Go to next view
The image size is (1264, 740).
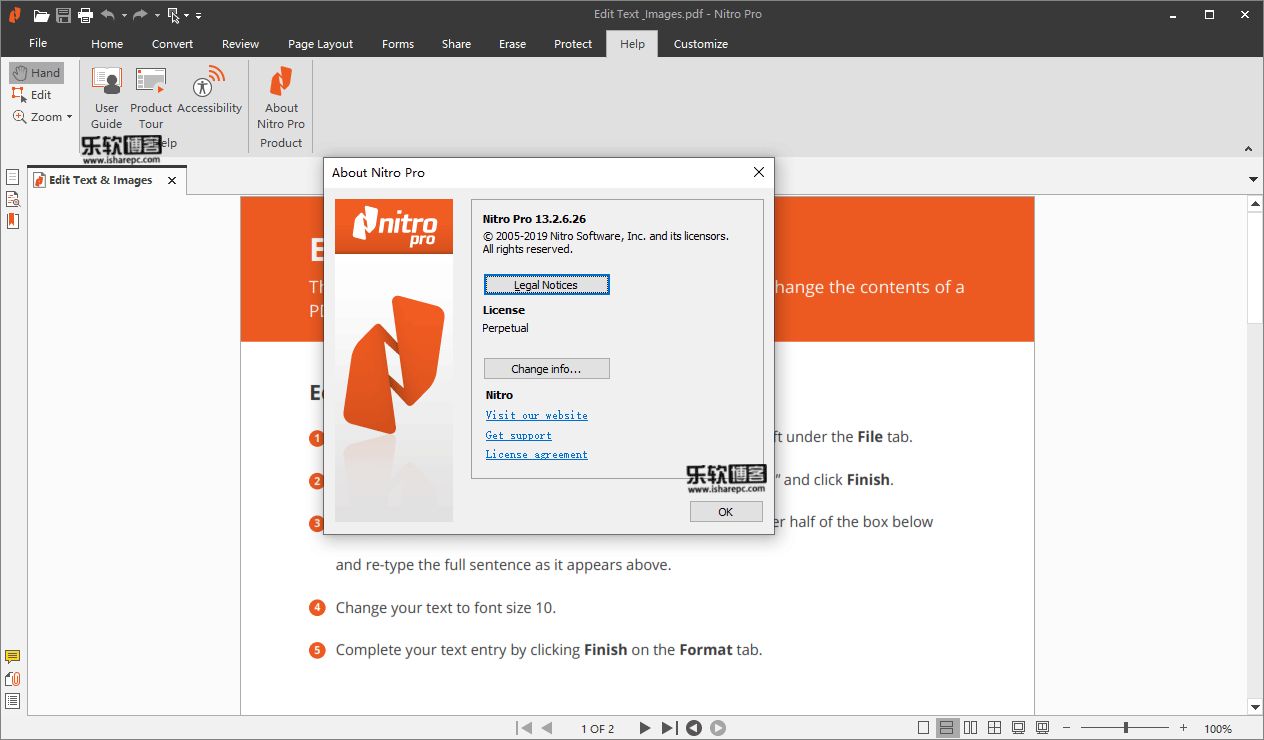click(x=718, y=728)
